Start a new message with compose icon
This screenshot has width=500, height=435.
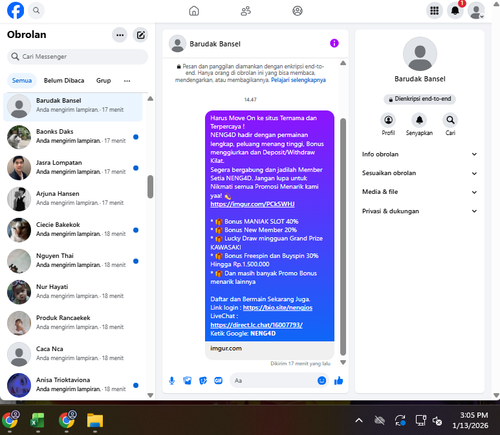point(141,35)
